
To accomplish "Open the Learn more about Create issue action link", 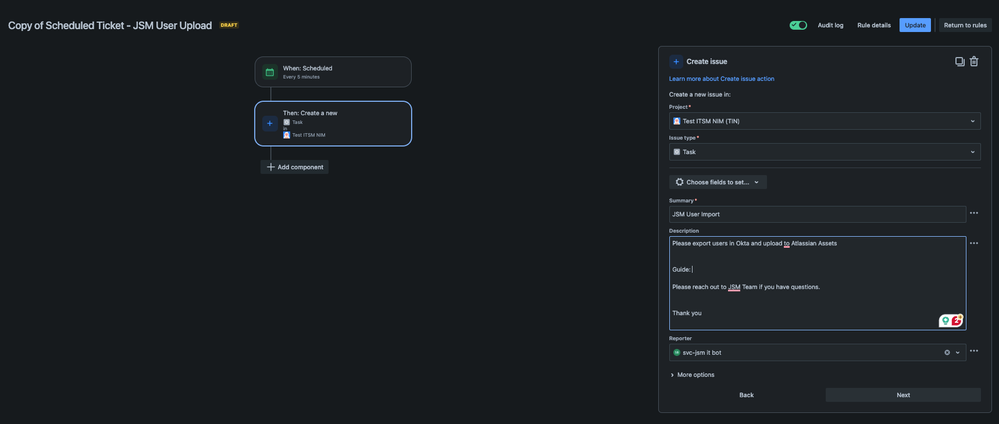I will (721, 79).
